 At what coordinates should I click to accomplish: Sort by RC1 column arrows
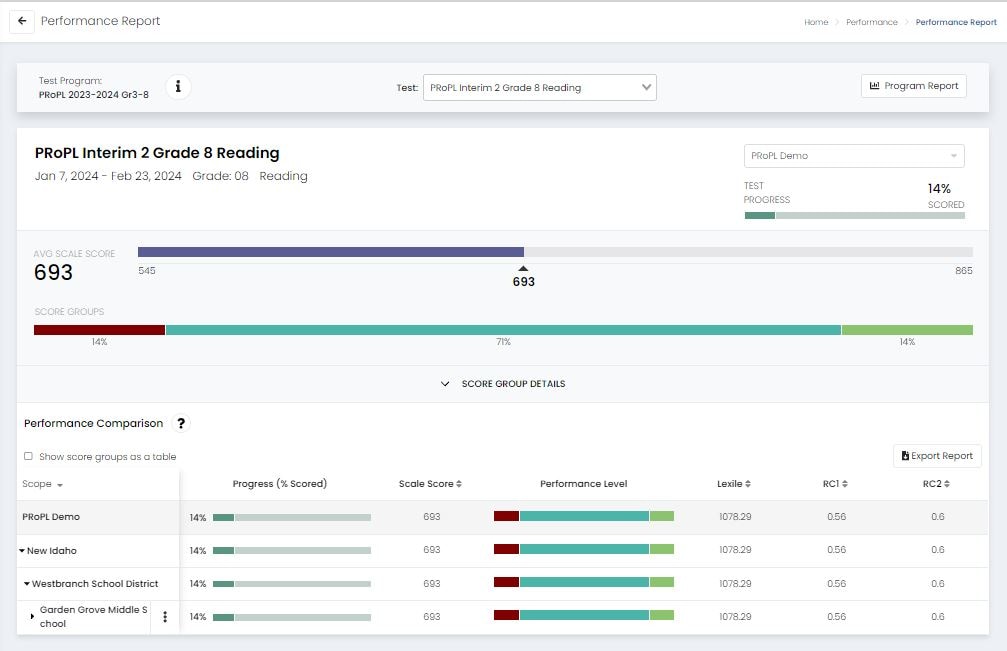click(x=844, y=484)
